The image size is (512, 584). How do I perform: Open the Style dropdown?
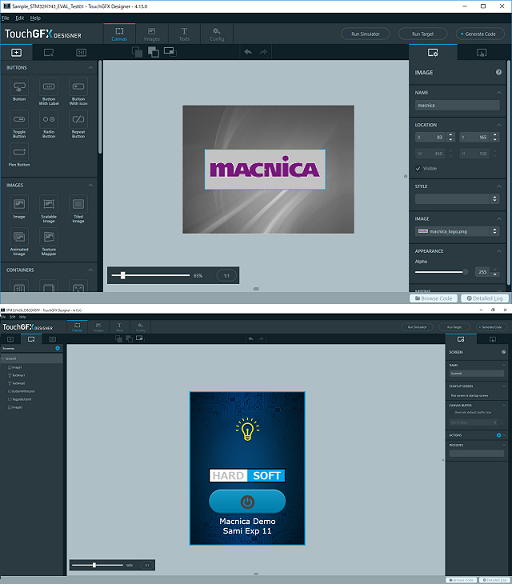[457, 199]
